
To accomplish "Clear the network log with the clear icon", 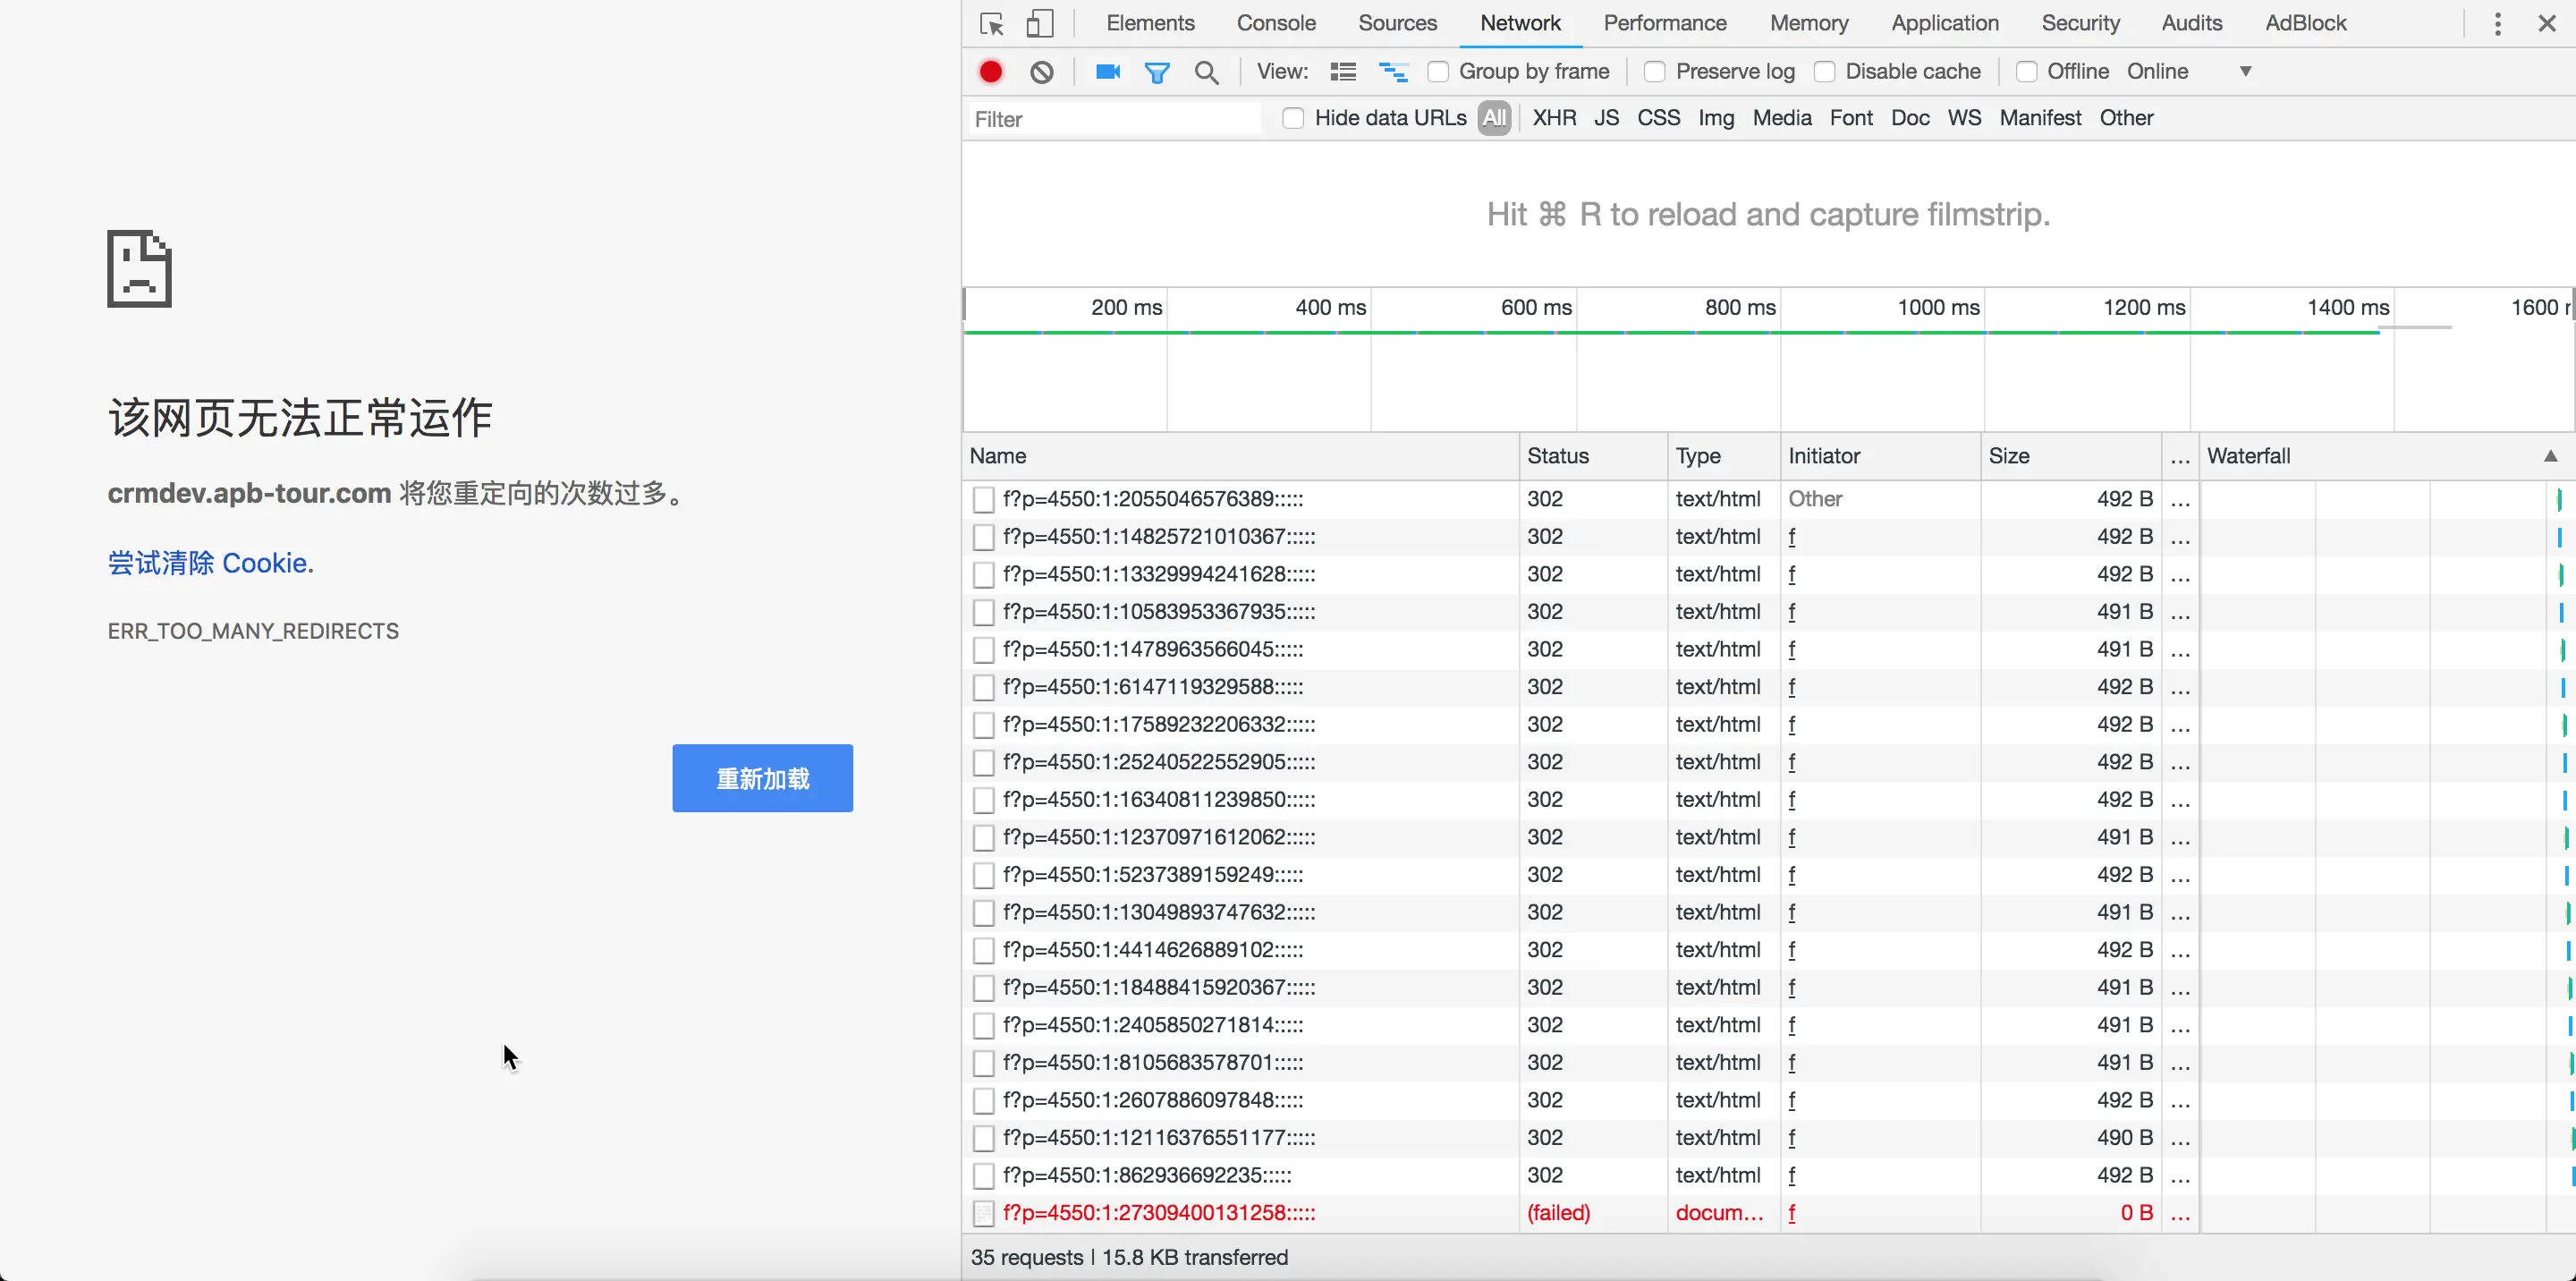I will point(1041,72).
